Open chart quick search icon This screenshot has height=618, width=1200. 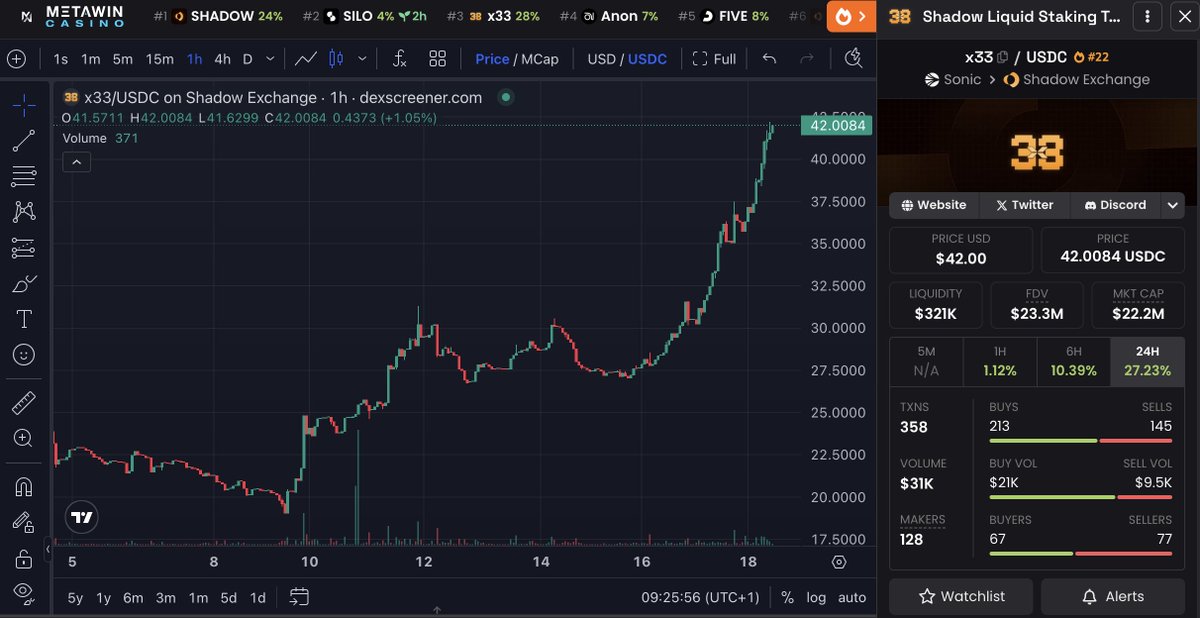(x=853, y=58)
